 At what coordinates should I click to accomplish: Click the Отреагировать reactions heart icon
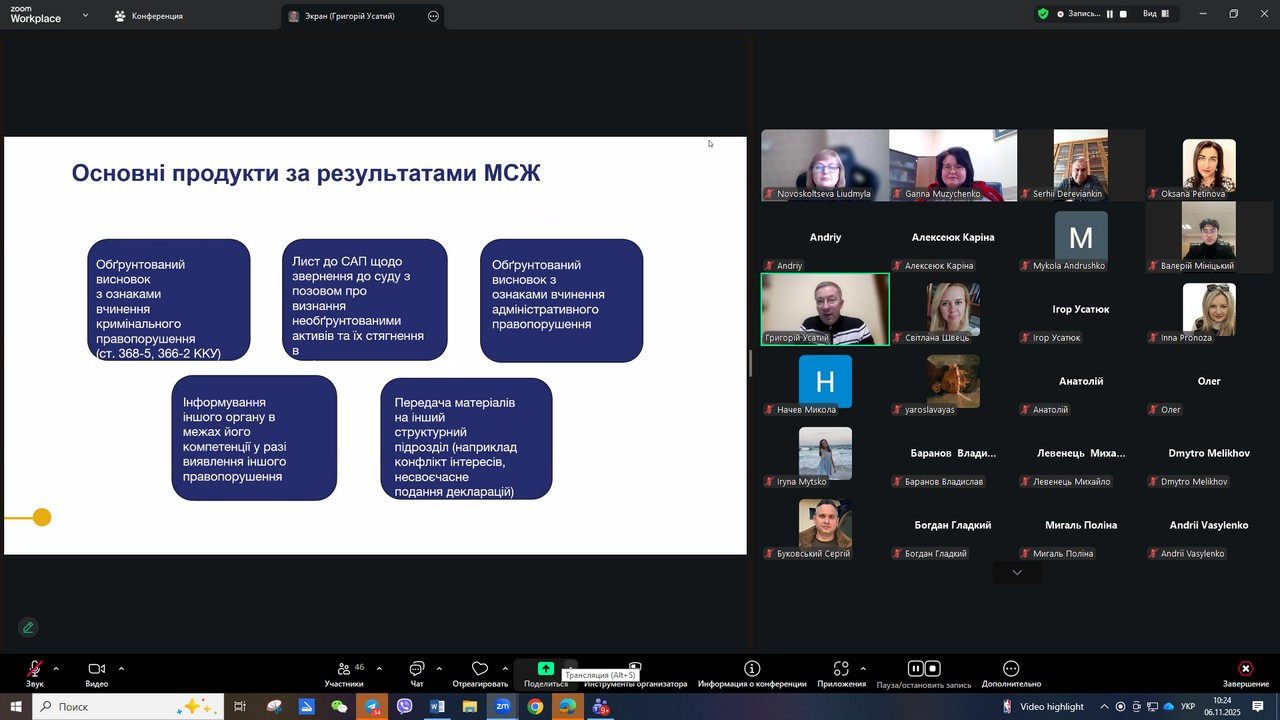480,669
